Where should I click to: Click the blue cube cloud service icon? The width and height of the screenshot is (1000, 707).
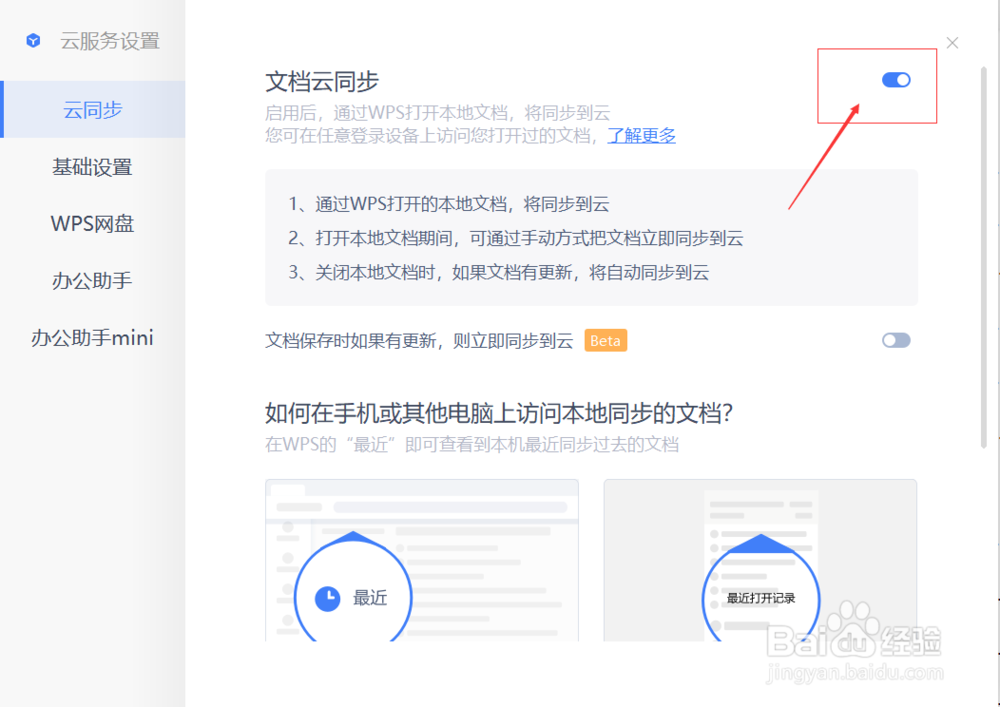tap(33, 40)
